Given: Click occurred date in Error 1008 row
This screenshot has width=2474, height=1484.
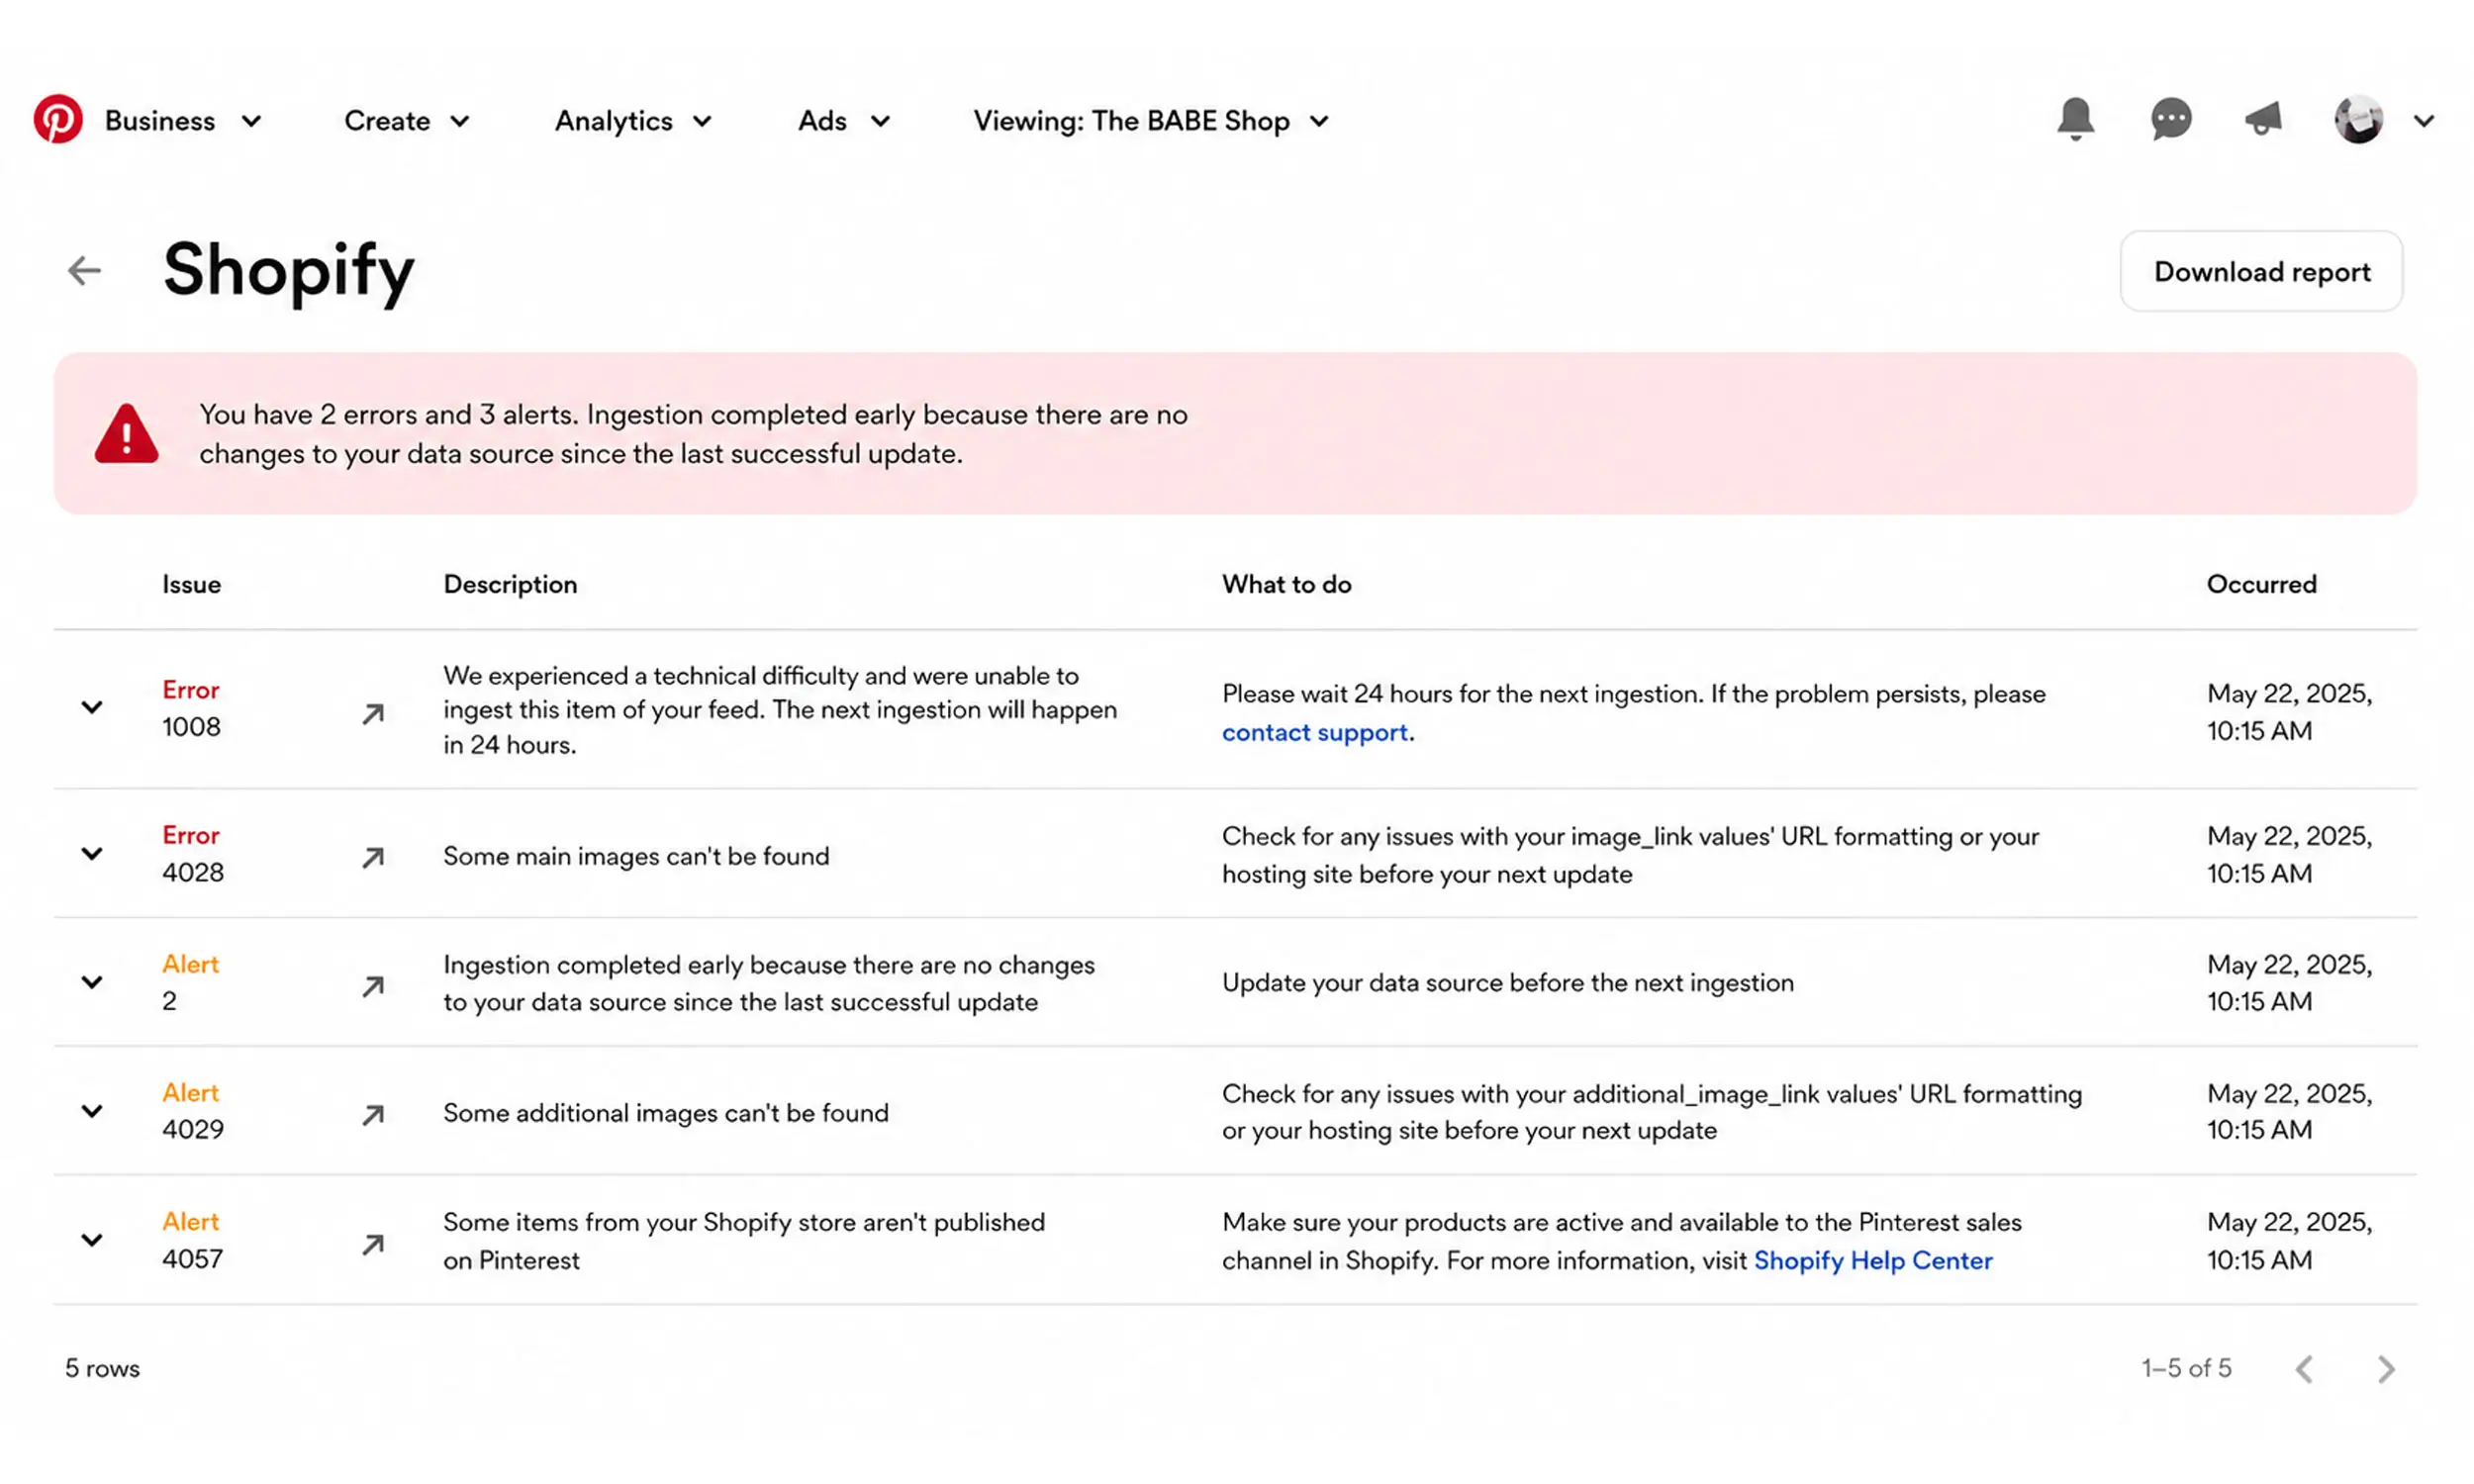Looking at the screenshot, I should (2289, 712).
